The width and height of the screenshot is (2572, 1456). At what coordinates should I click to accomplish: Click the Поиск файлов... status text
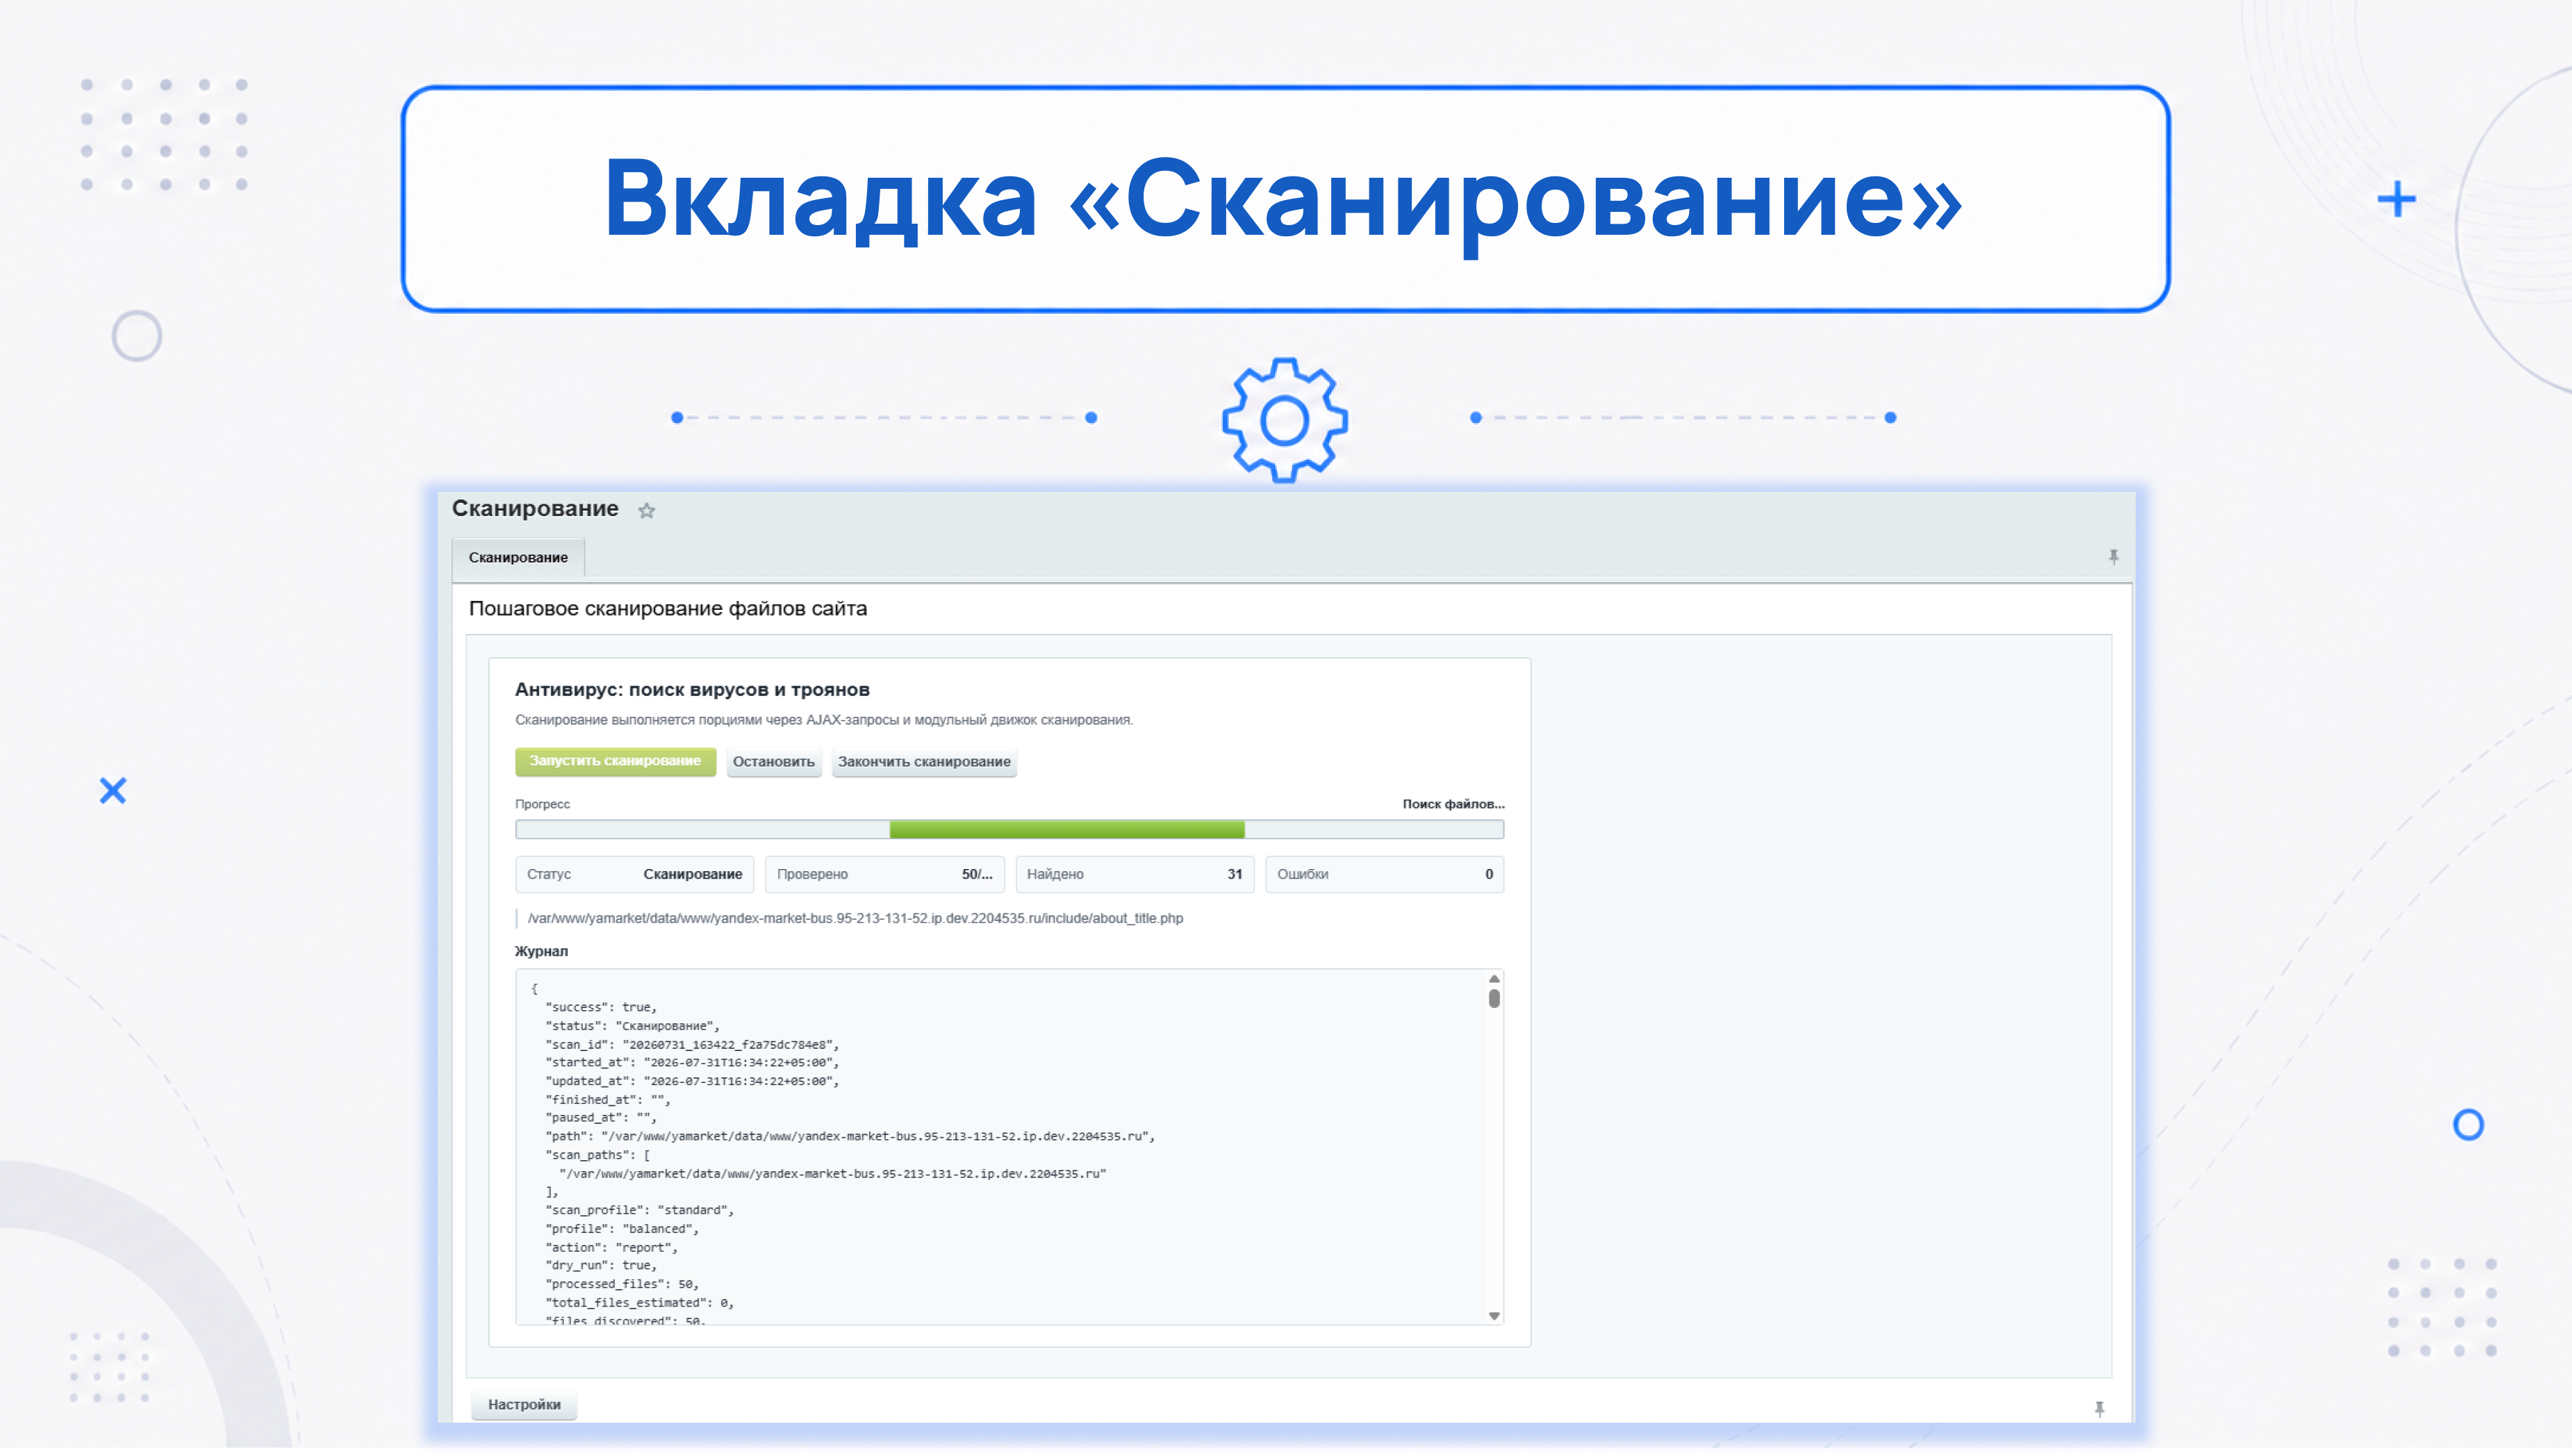point(1453,804)
